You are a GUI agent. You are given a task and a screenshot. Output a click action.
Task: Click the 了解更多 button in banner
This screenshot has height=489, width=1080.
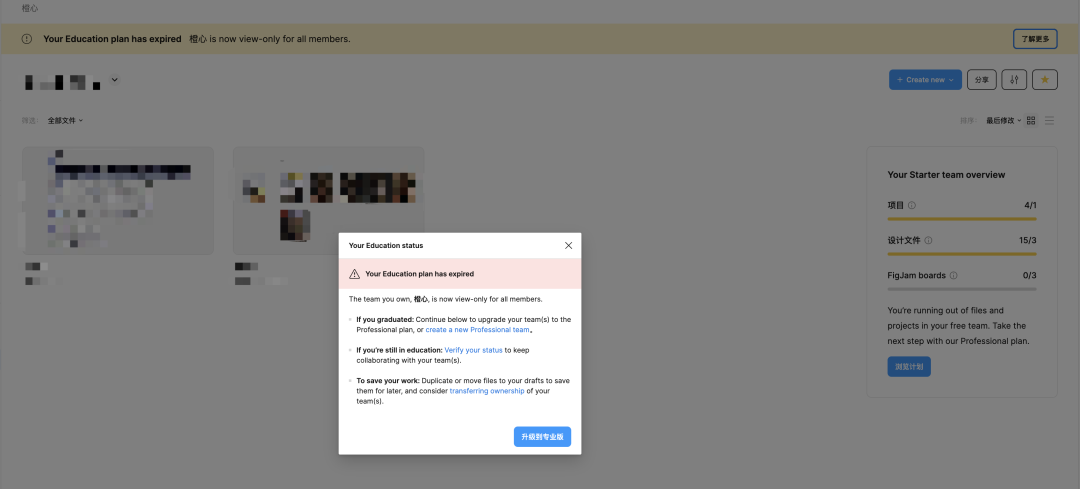(1035, 39)
